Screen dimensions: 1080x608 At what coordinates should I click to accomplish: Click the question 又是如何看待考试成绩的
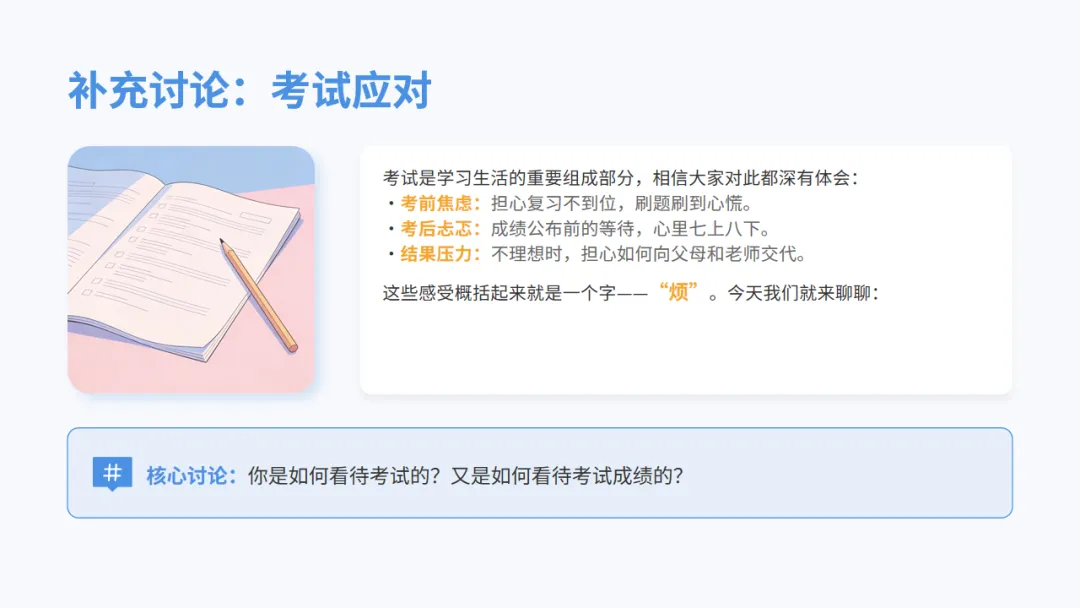[x=567, y=476]
